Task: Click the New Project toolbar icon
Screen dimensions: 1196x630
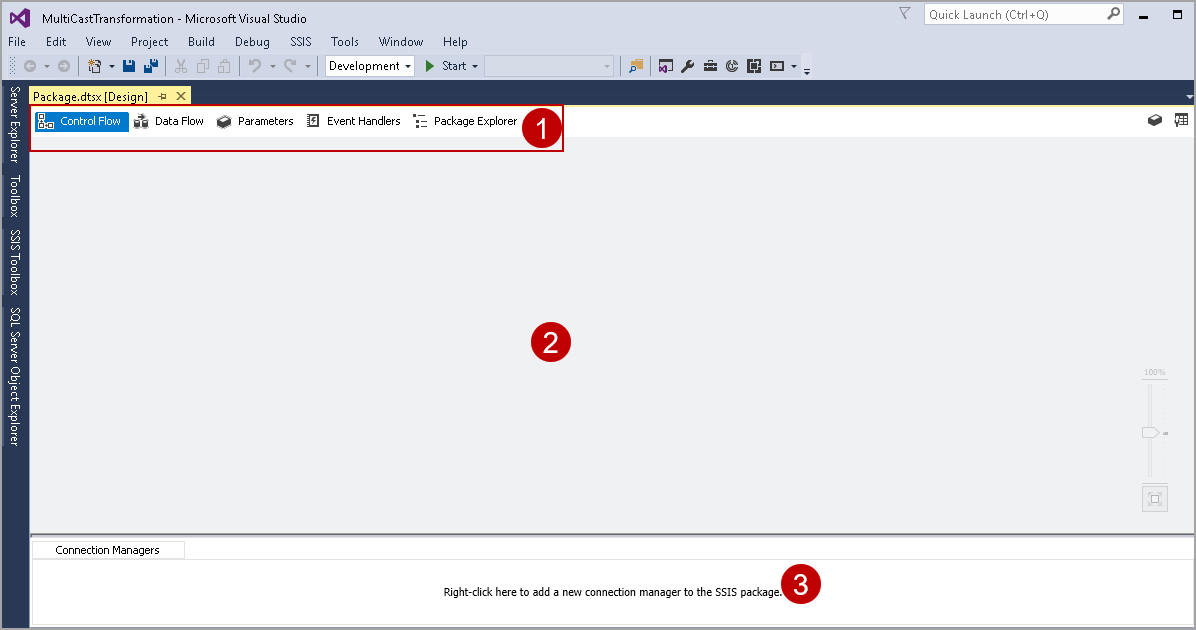Action: click(x=95, y=66)
